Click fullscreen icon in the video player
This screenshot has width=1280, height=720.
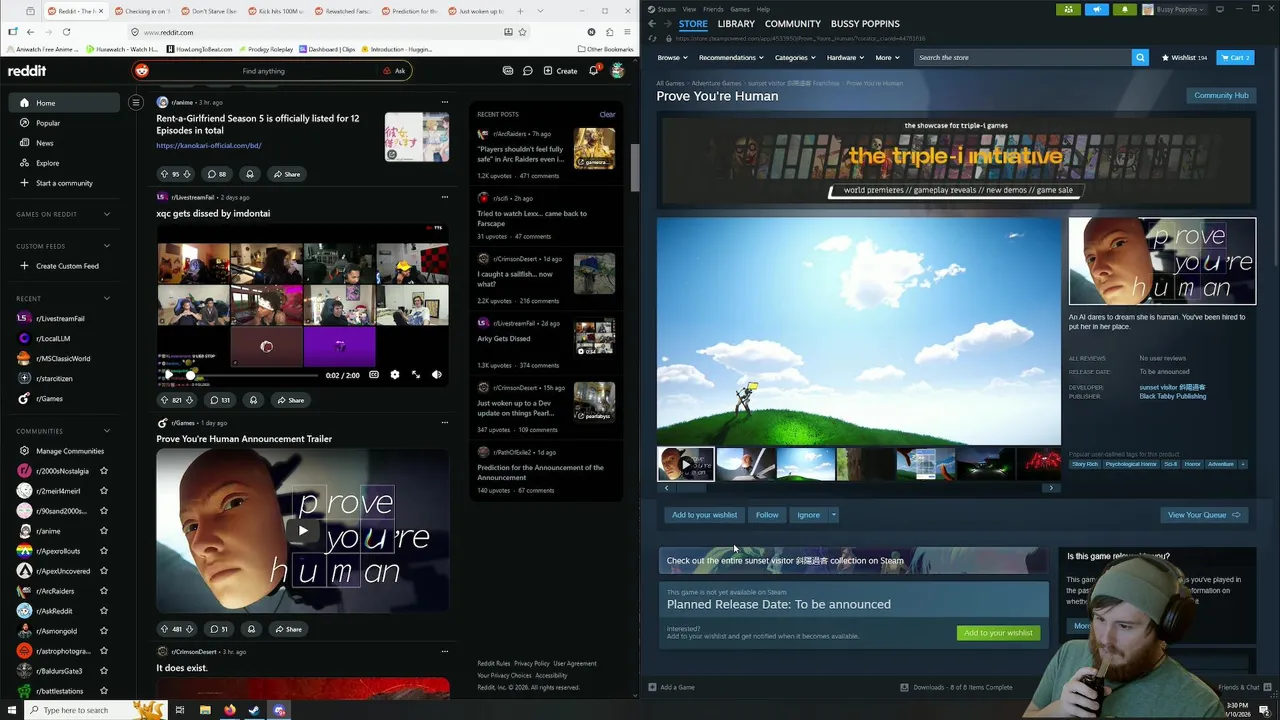416,375
